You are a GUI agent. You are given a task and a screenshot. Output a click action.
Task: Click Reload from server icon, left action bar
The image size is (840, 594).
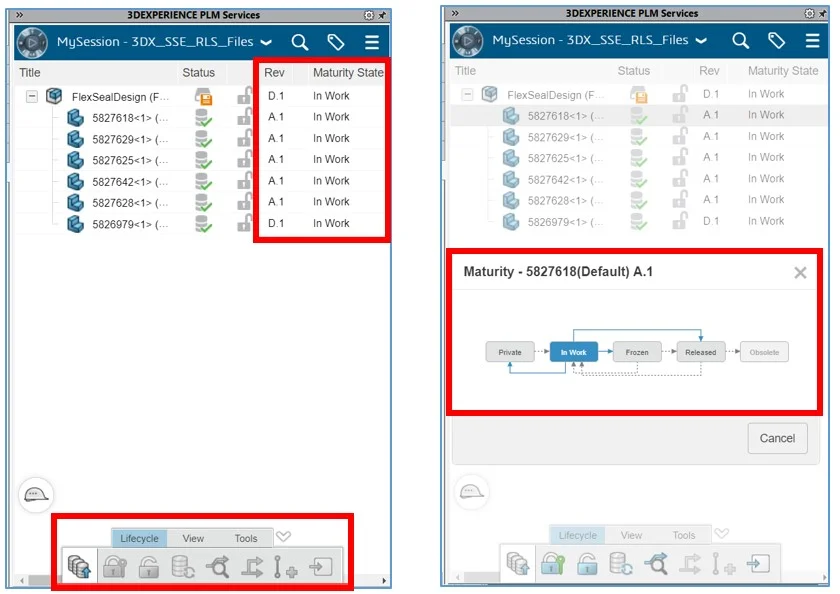183,567
